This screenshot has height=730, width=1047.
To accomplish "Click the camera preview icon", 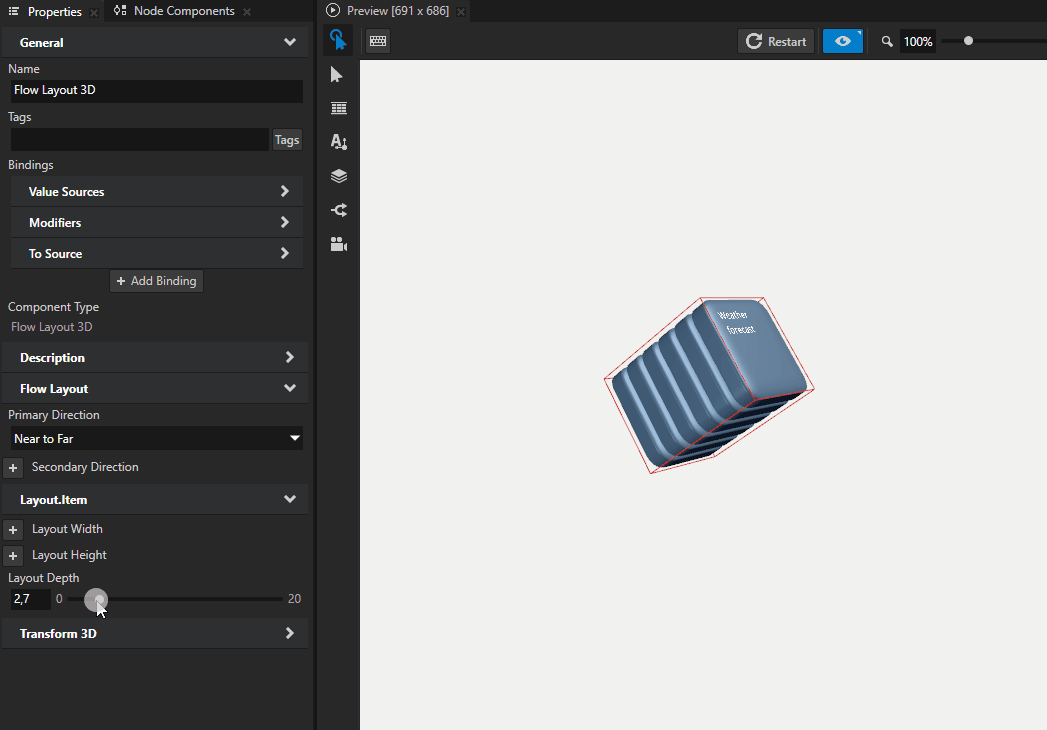I will 337,244.
